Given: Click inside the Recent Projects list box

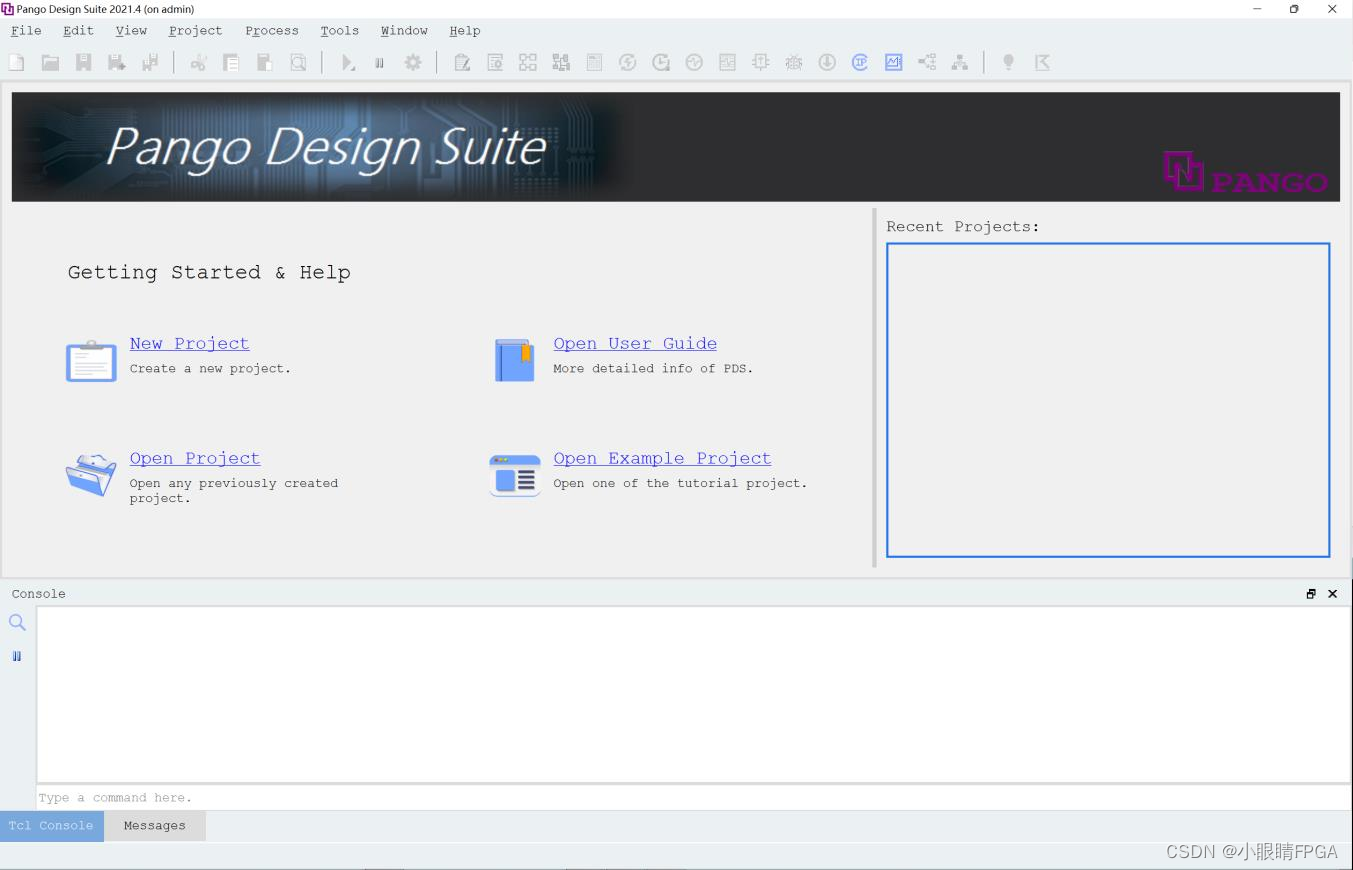Looking at the screenshot, I should pos(1108,400).
